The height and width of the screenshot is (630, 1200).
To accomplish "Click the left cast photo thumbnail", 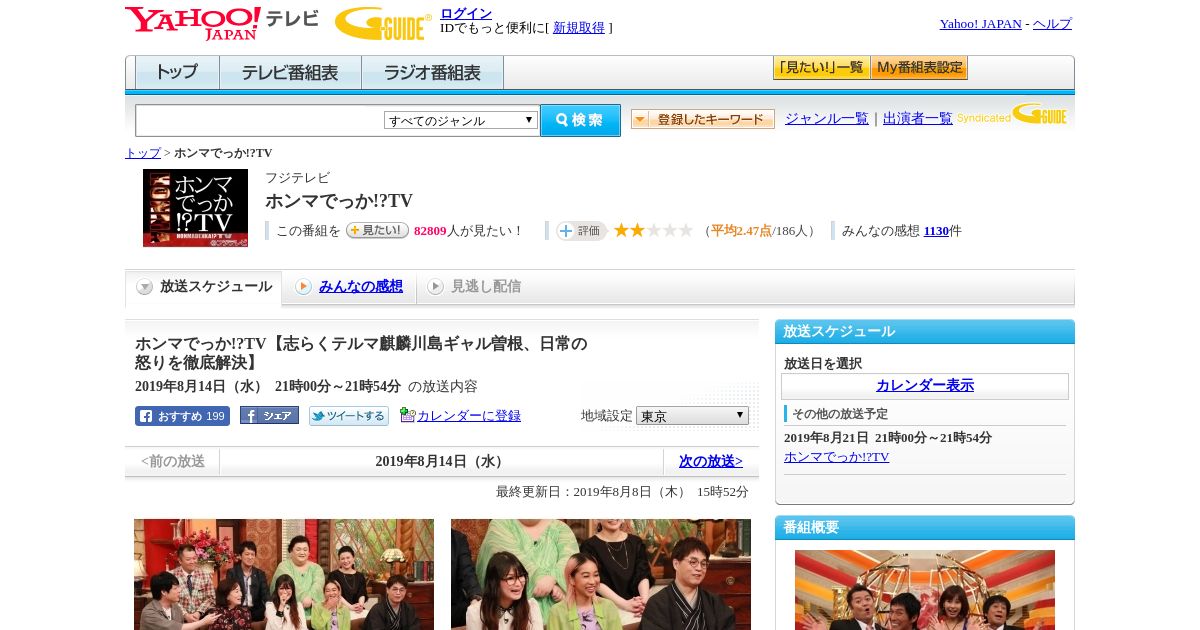I will pos(284,574).
